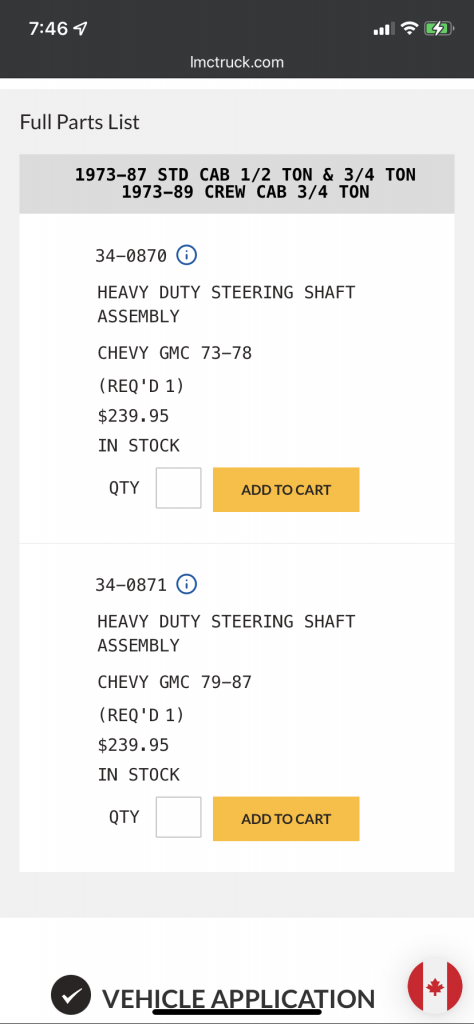
Task: Tap the Wi-Fi status icon
Action: (409, 29)
